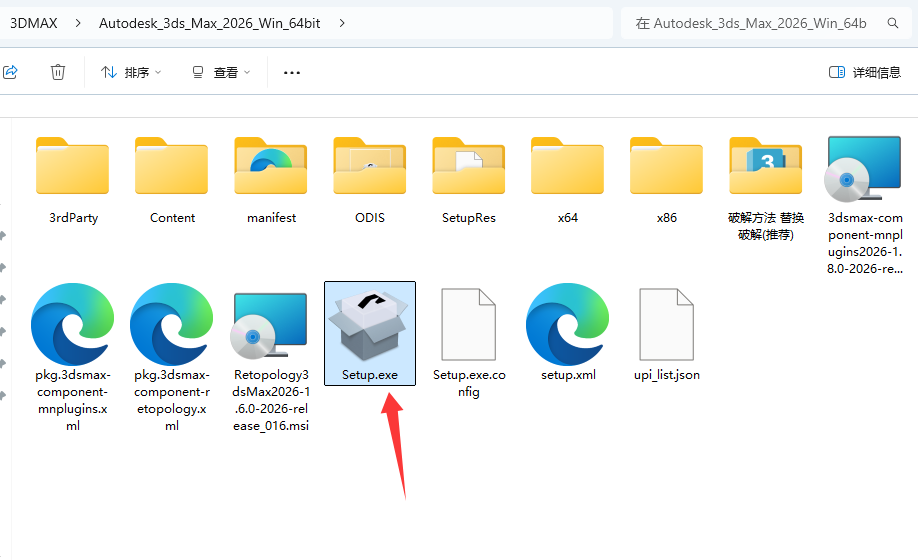
Task: Click the share icon in toolbar
Action: click(x=11, y=72)
